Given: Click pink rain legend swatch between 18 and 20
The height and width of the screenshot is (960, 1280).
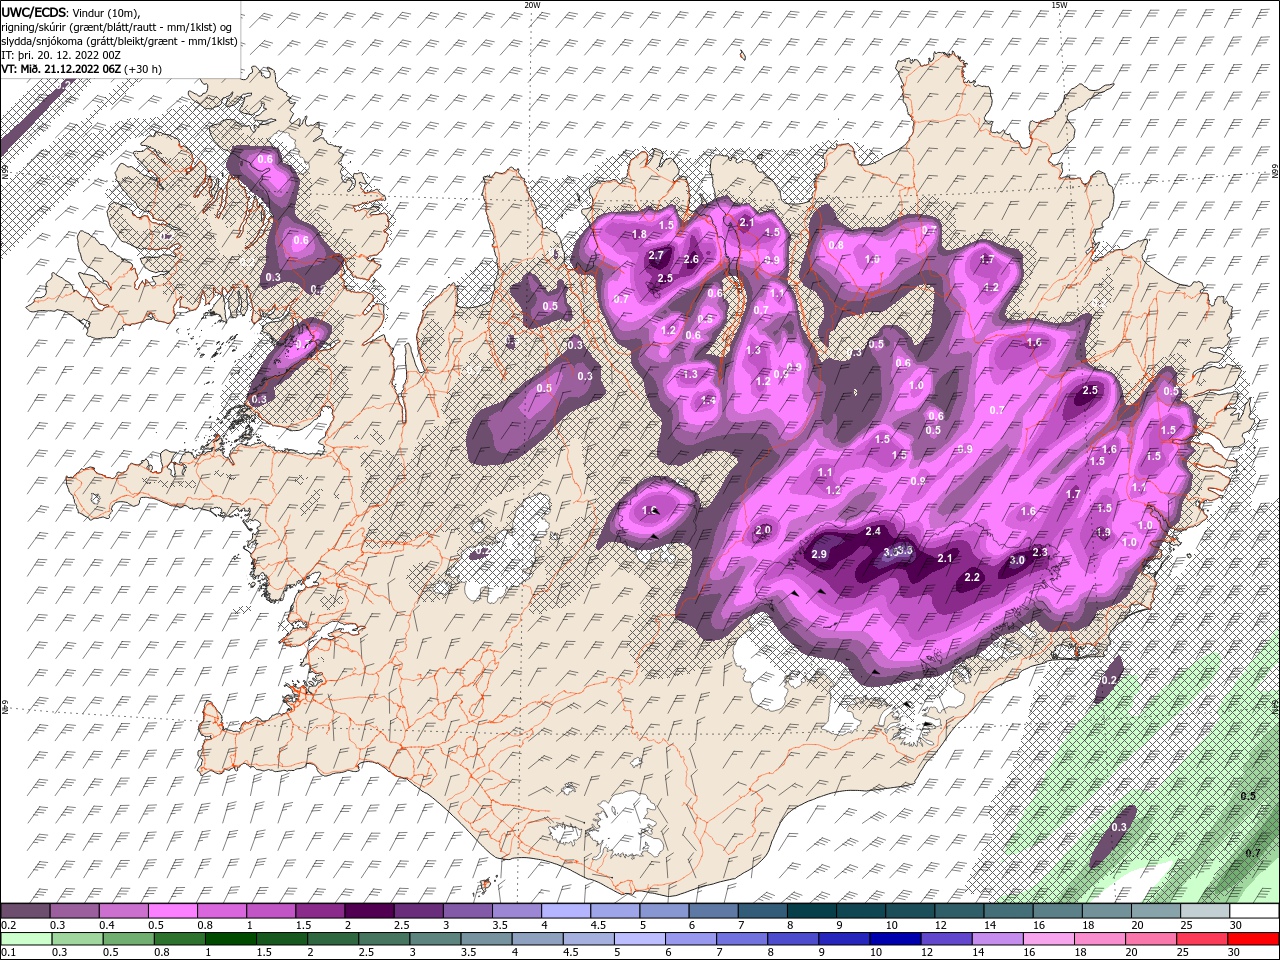Looking at the screenshot, I should 1099,939.
